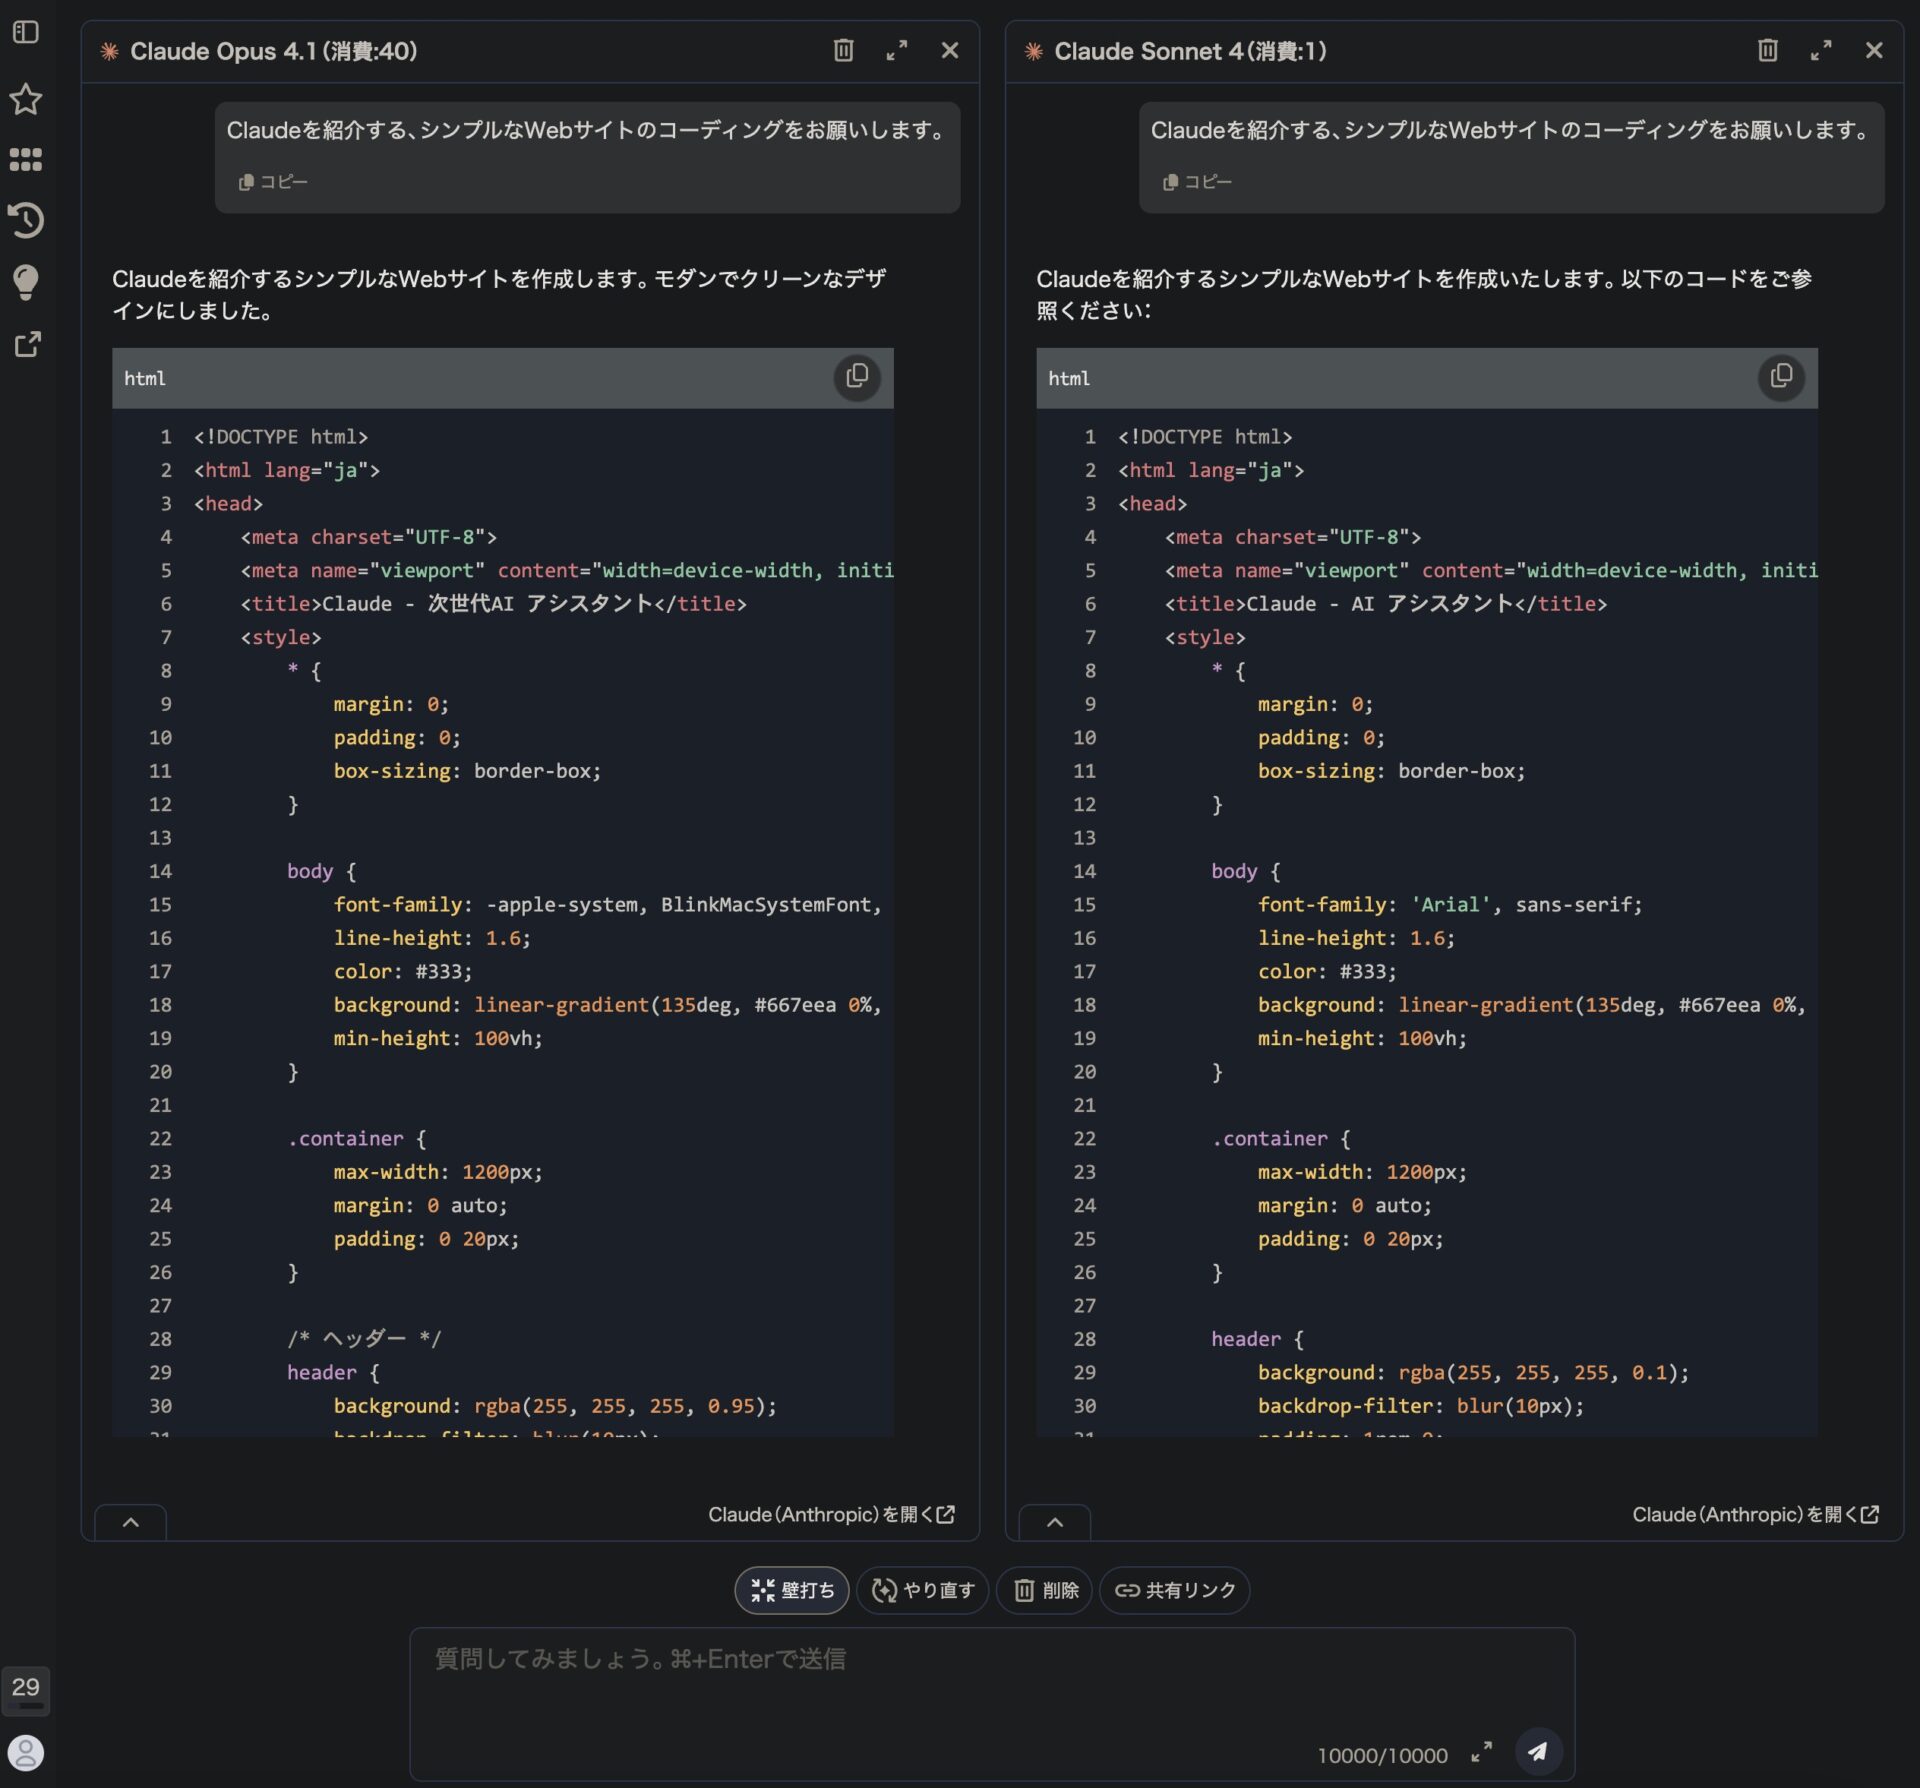
Task: Click the 10000/10000 character counter
Action: (x=1382, y=1755)
